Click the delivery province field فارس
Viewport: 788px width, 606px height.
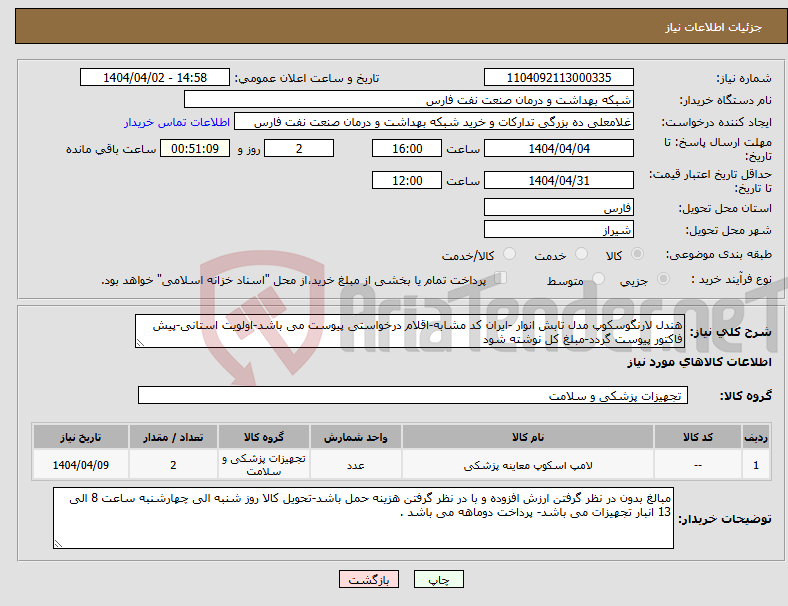click(x=558, y=207)
